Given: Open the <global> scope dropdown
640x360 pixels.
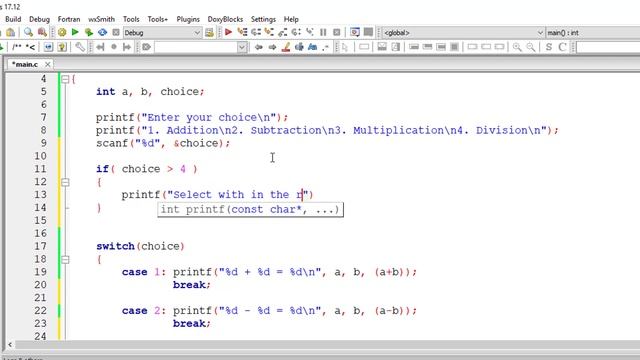Looking at the screenshot, I should click(463, 33).
